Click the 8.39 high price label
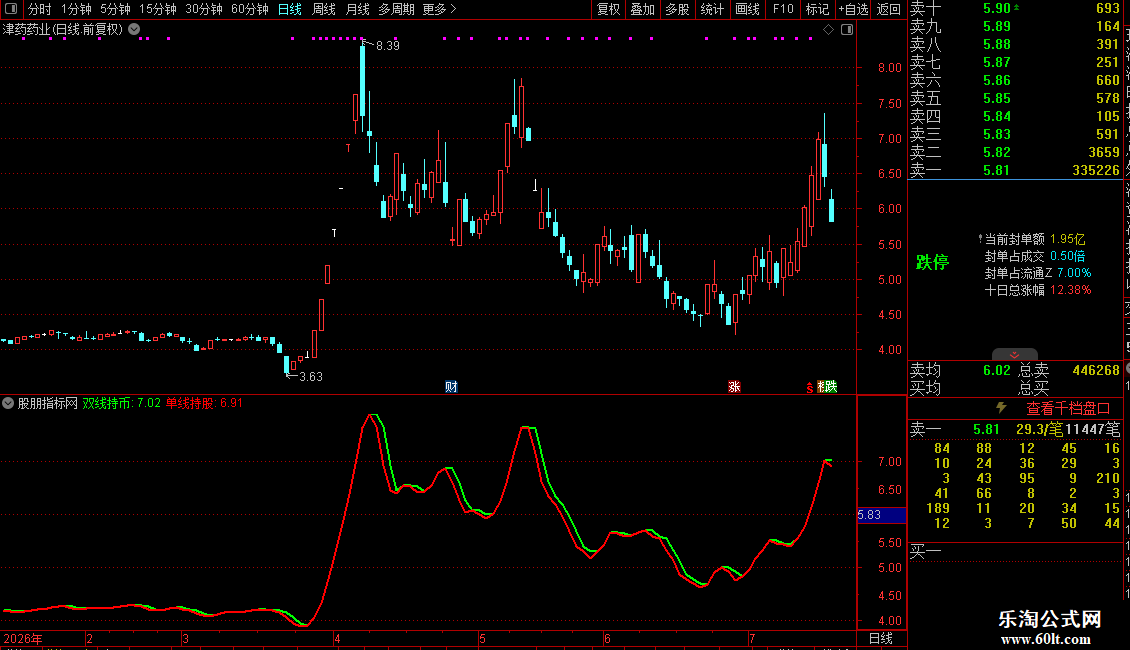The height and width of the screenshot is (650, 1130). click(x=388, y=45)
